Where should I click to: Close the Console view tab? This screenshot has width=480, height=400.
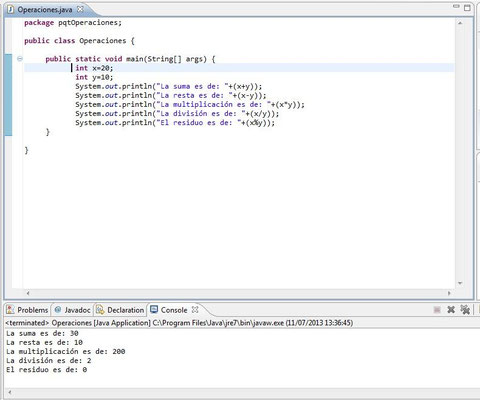(195, 310)
